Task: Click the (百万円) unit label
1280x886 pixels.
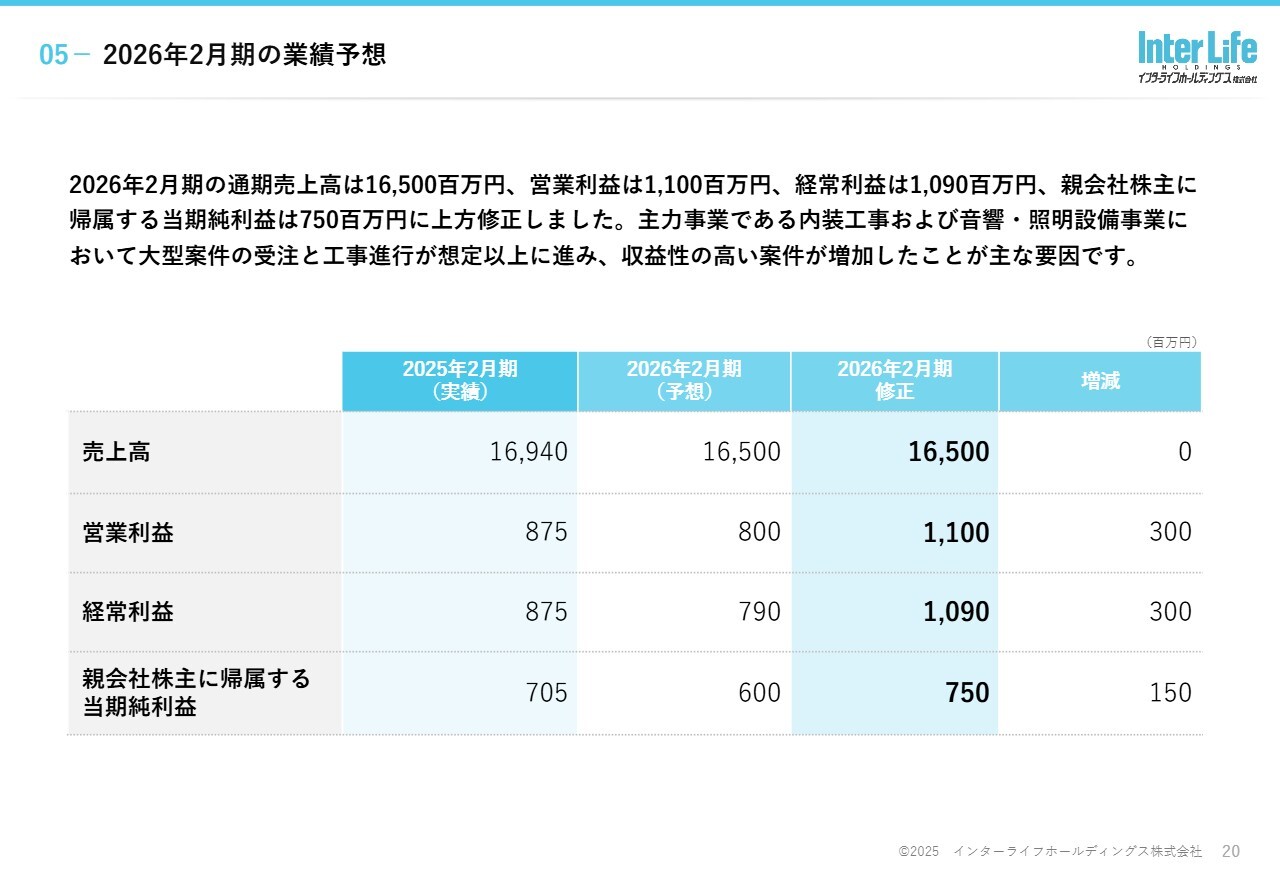Action: point(1170,342)
